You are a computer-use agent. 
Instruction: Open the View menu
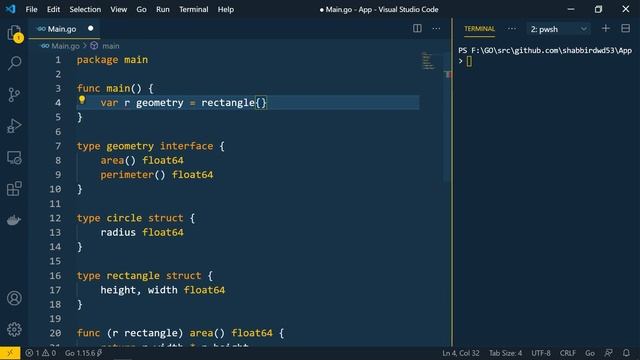click(x=118, y=9)
